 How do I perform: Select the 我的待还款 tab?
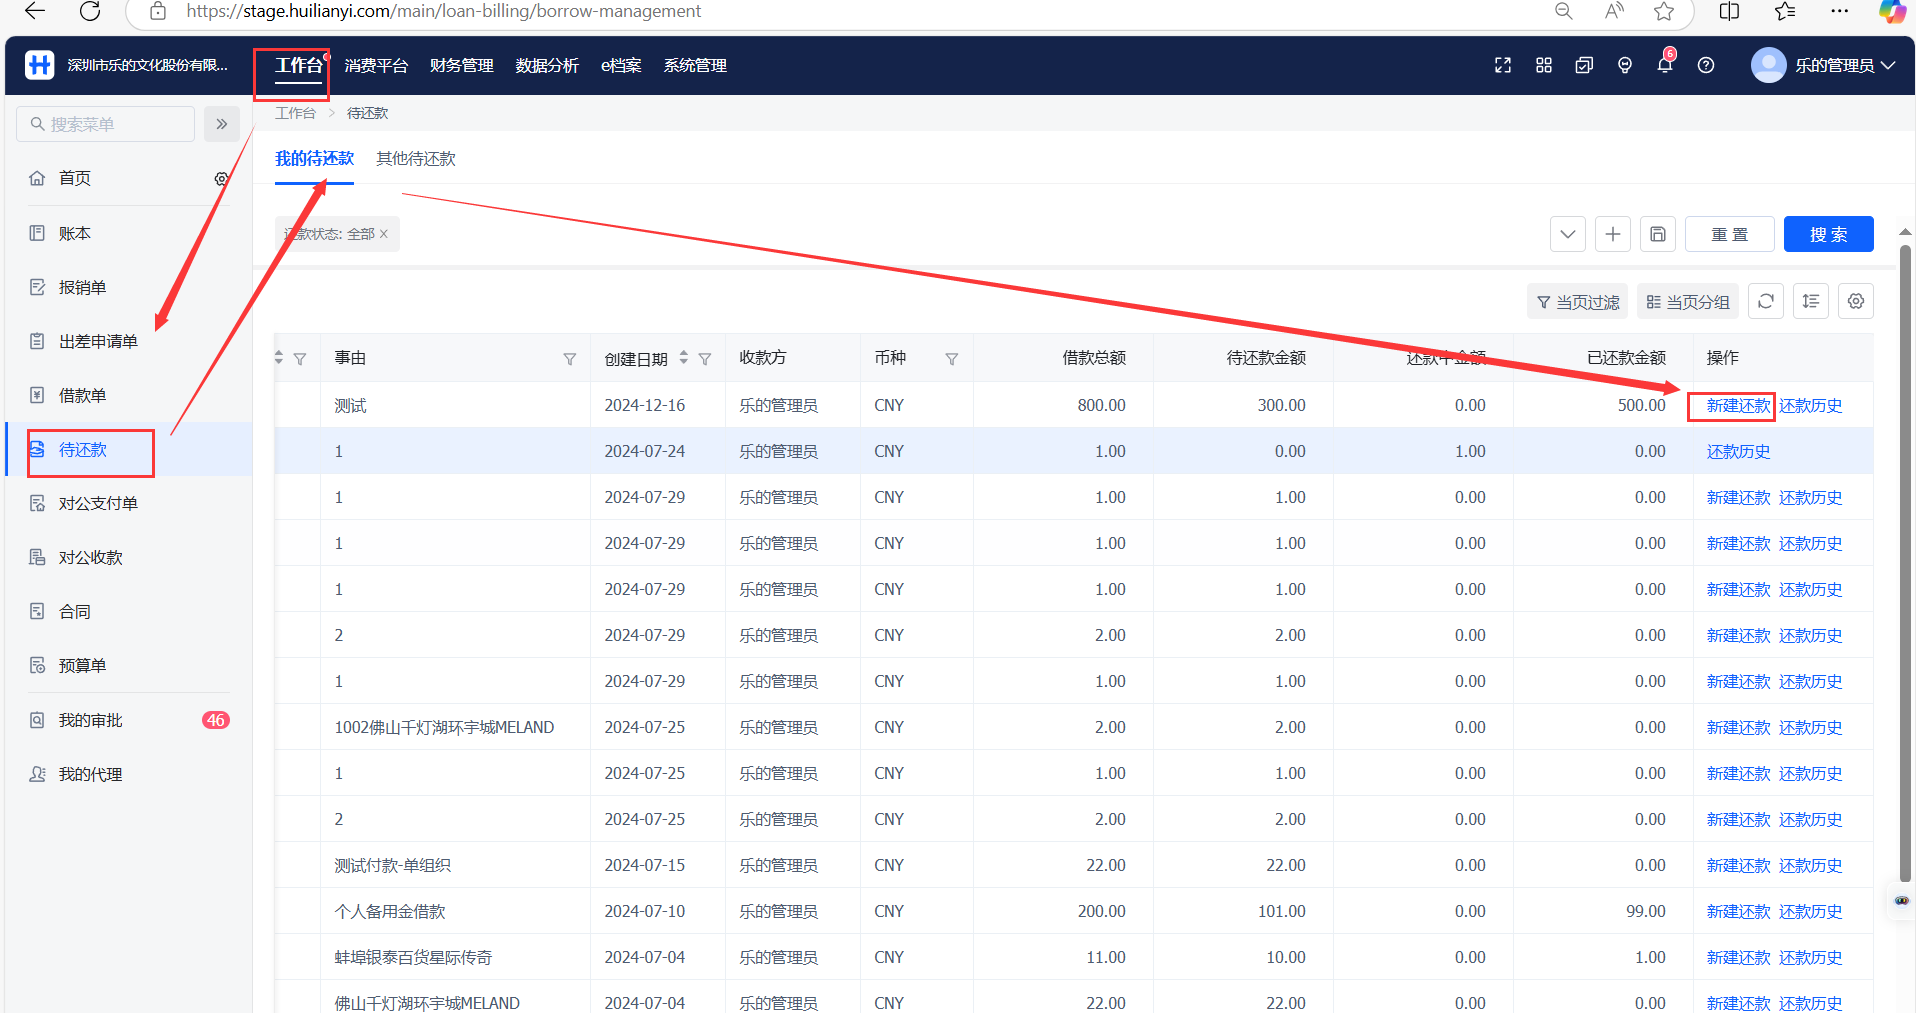(x=314, y=158)
